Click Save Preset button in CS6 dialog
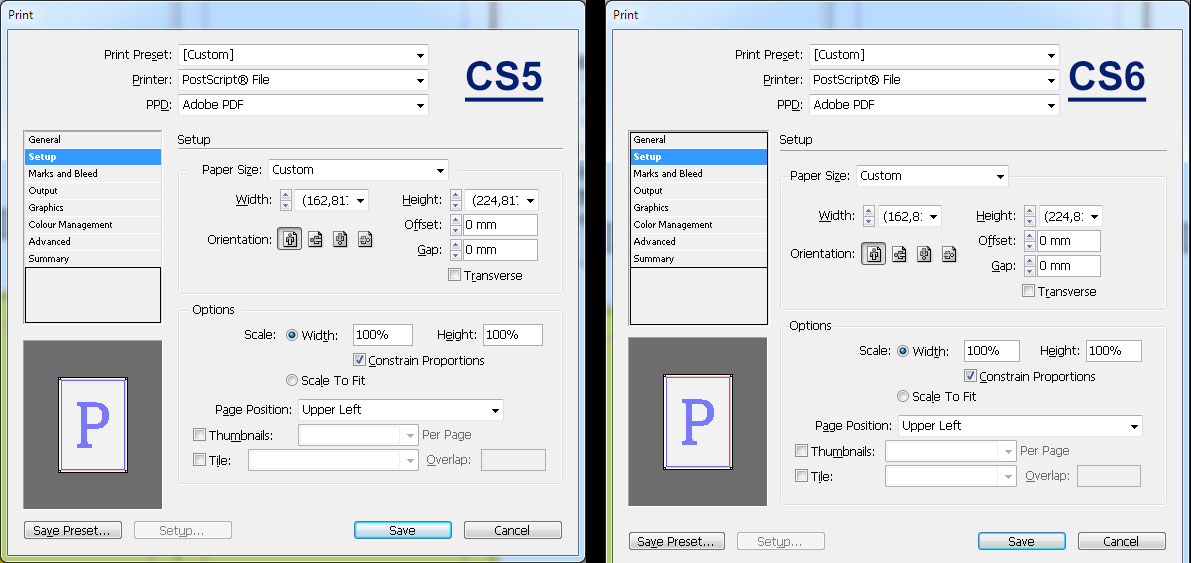 click(677, 542)
